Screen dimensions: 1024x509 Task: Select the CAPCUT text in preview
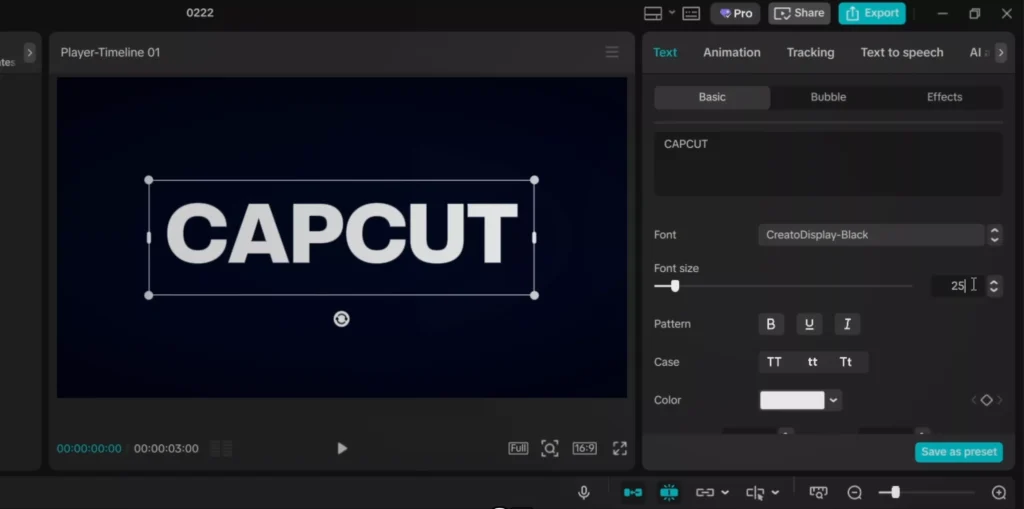pos(342,233)
